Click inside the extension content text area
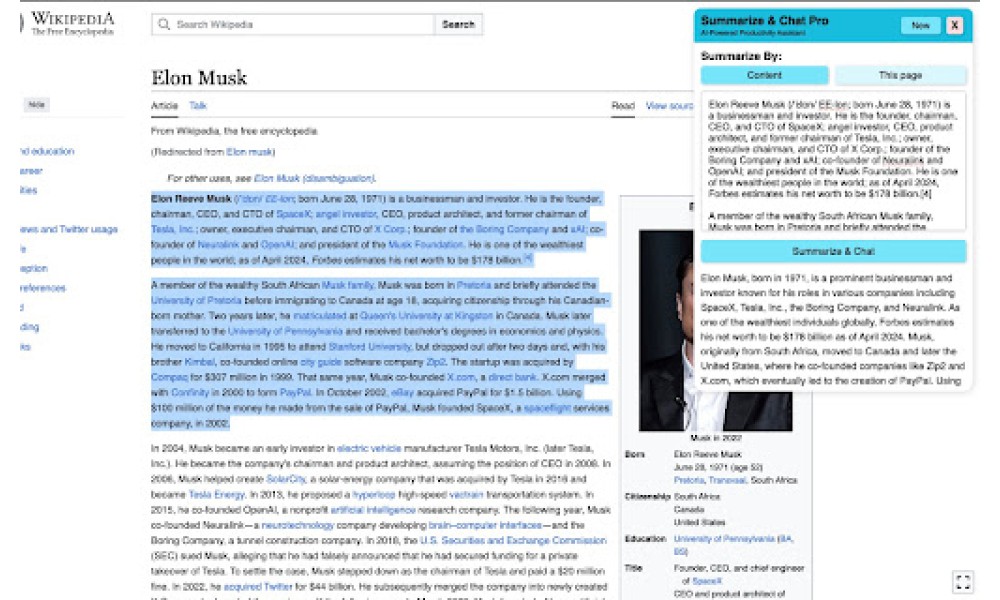 point(833,161)
